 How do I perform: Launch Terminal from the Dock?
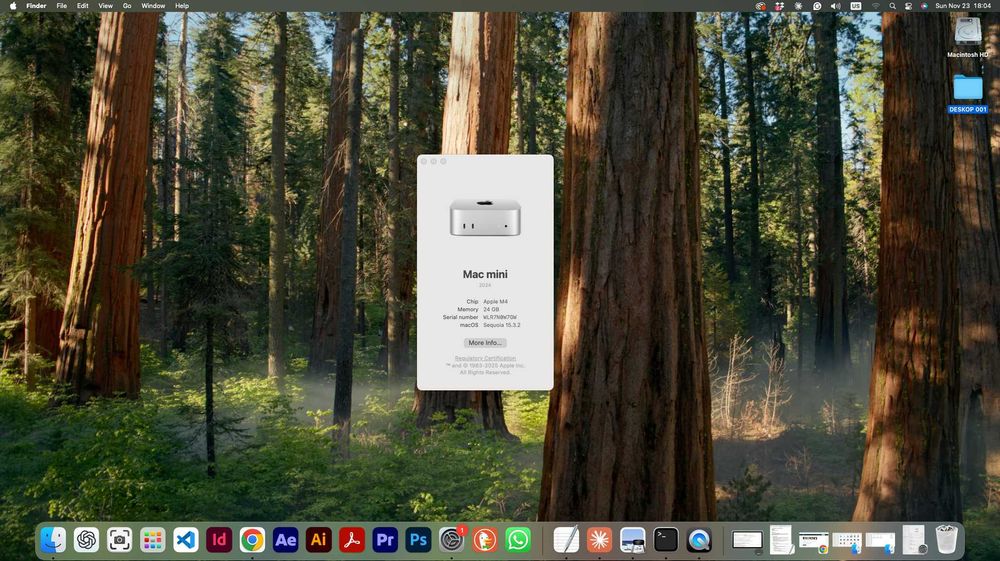665,540
